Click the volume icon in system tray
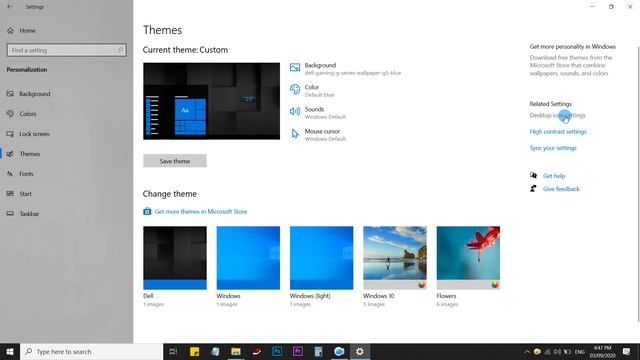The image size is (640, 360). tap(557, 351)
